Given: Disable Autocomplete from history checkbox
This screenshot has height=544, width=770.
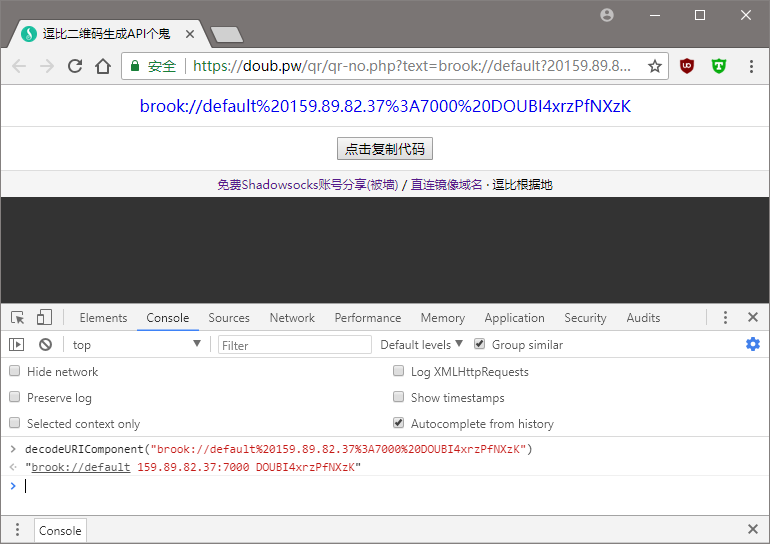Looking at the screenshot, I should coord(399,423).
